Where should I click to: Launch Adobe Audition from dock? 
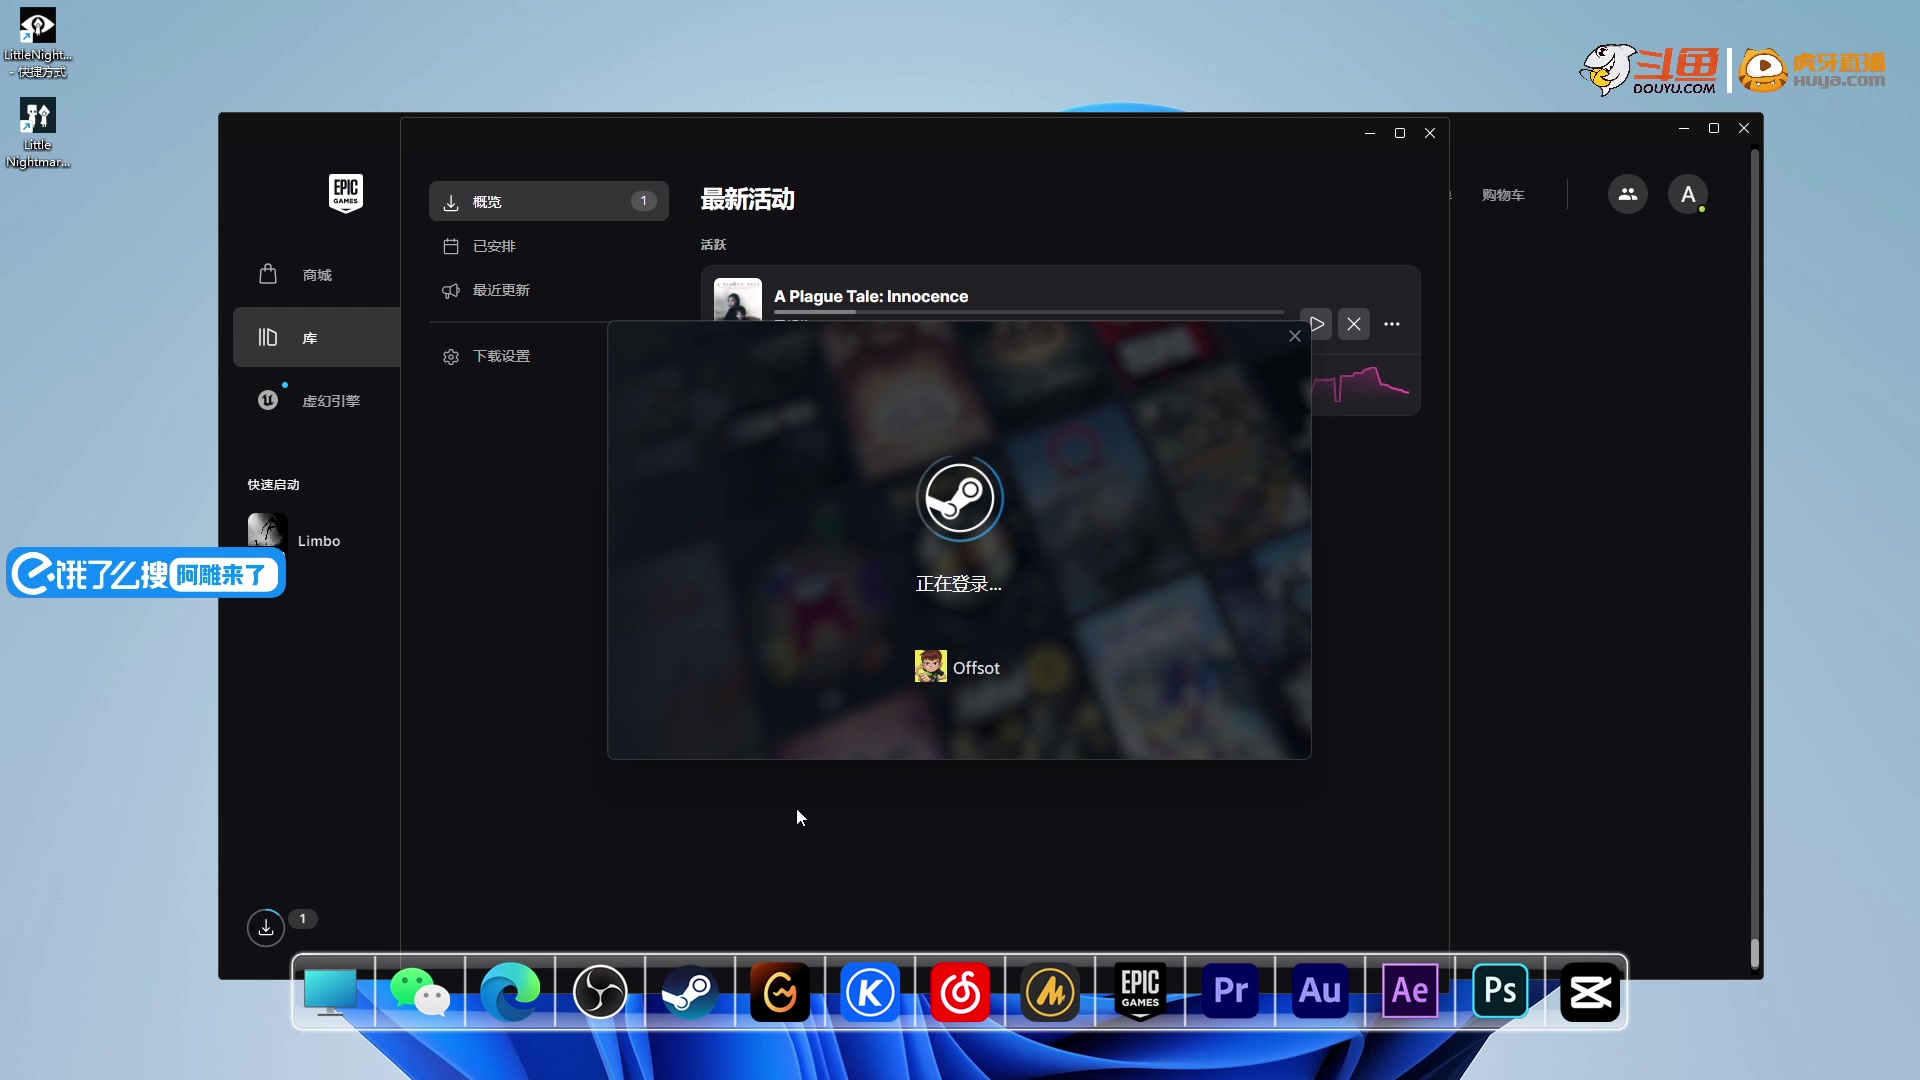coord(1320,991)
